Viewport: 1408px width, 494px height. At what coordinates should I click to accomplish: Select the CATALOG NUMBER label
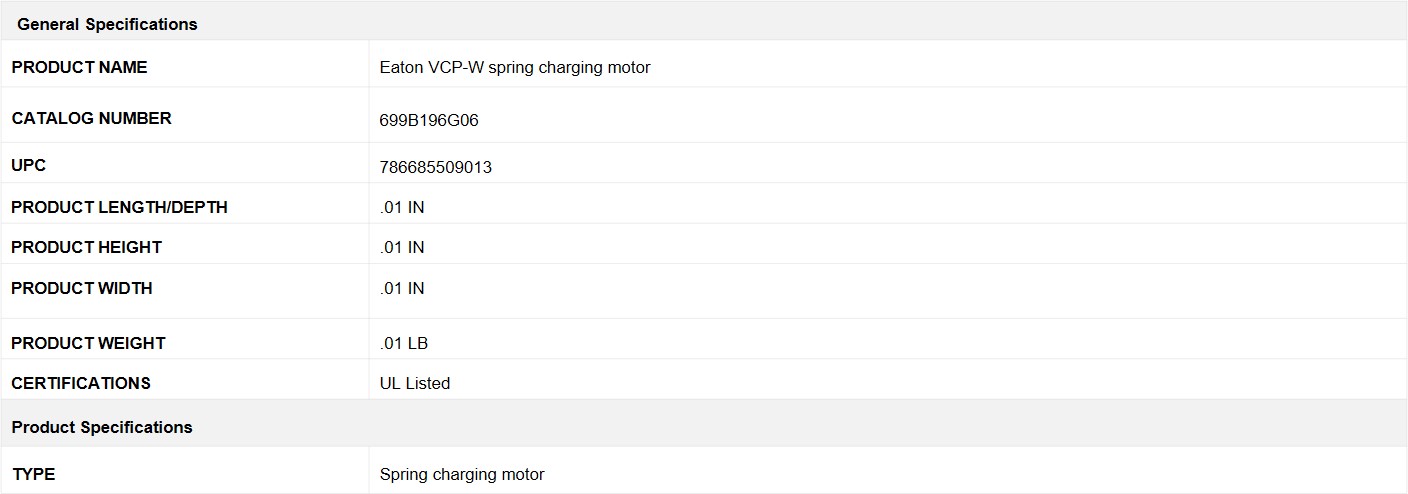[x=92, y=118]
